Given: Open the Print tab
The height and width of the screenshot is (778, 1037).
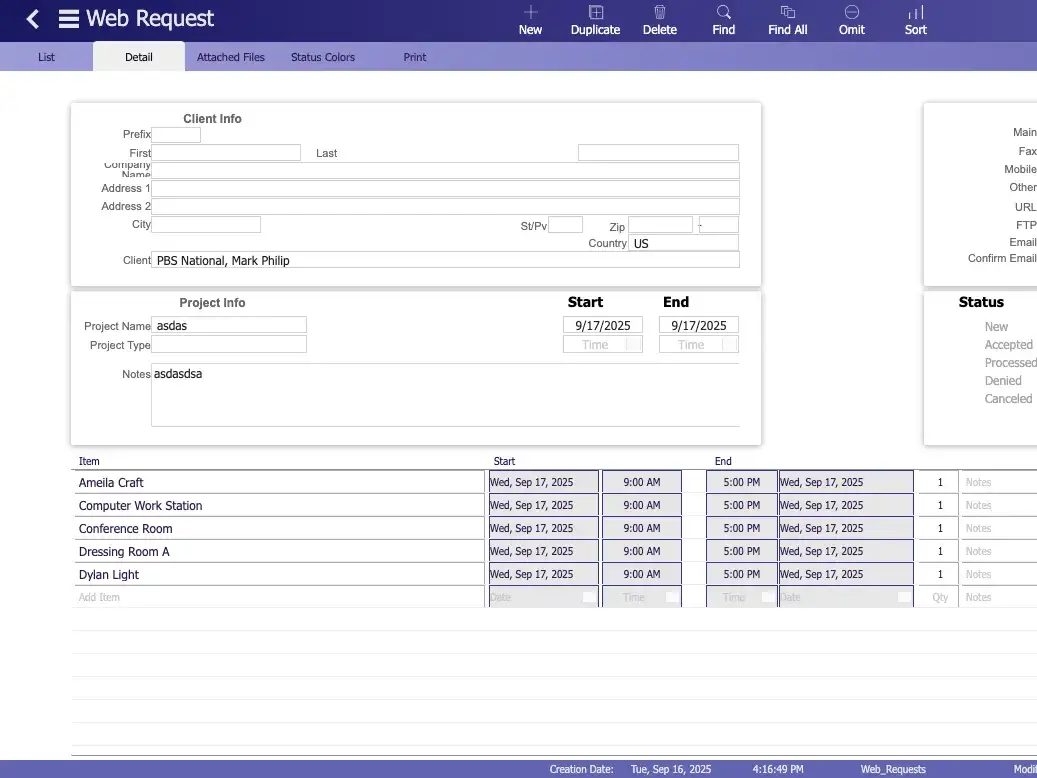Looking at the screenshot, I should [415, 57].
